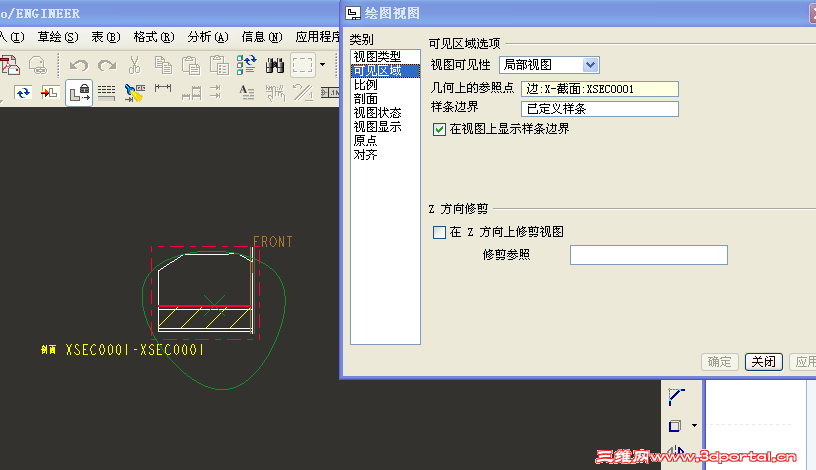Click the 修剪参照 input field
This screenshot has height=470, width=816.
(x=648, y=255)
